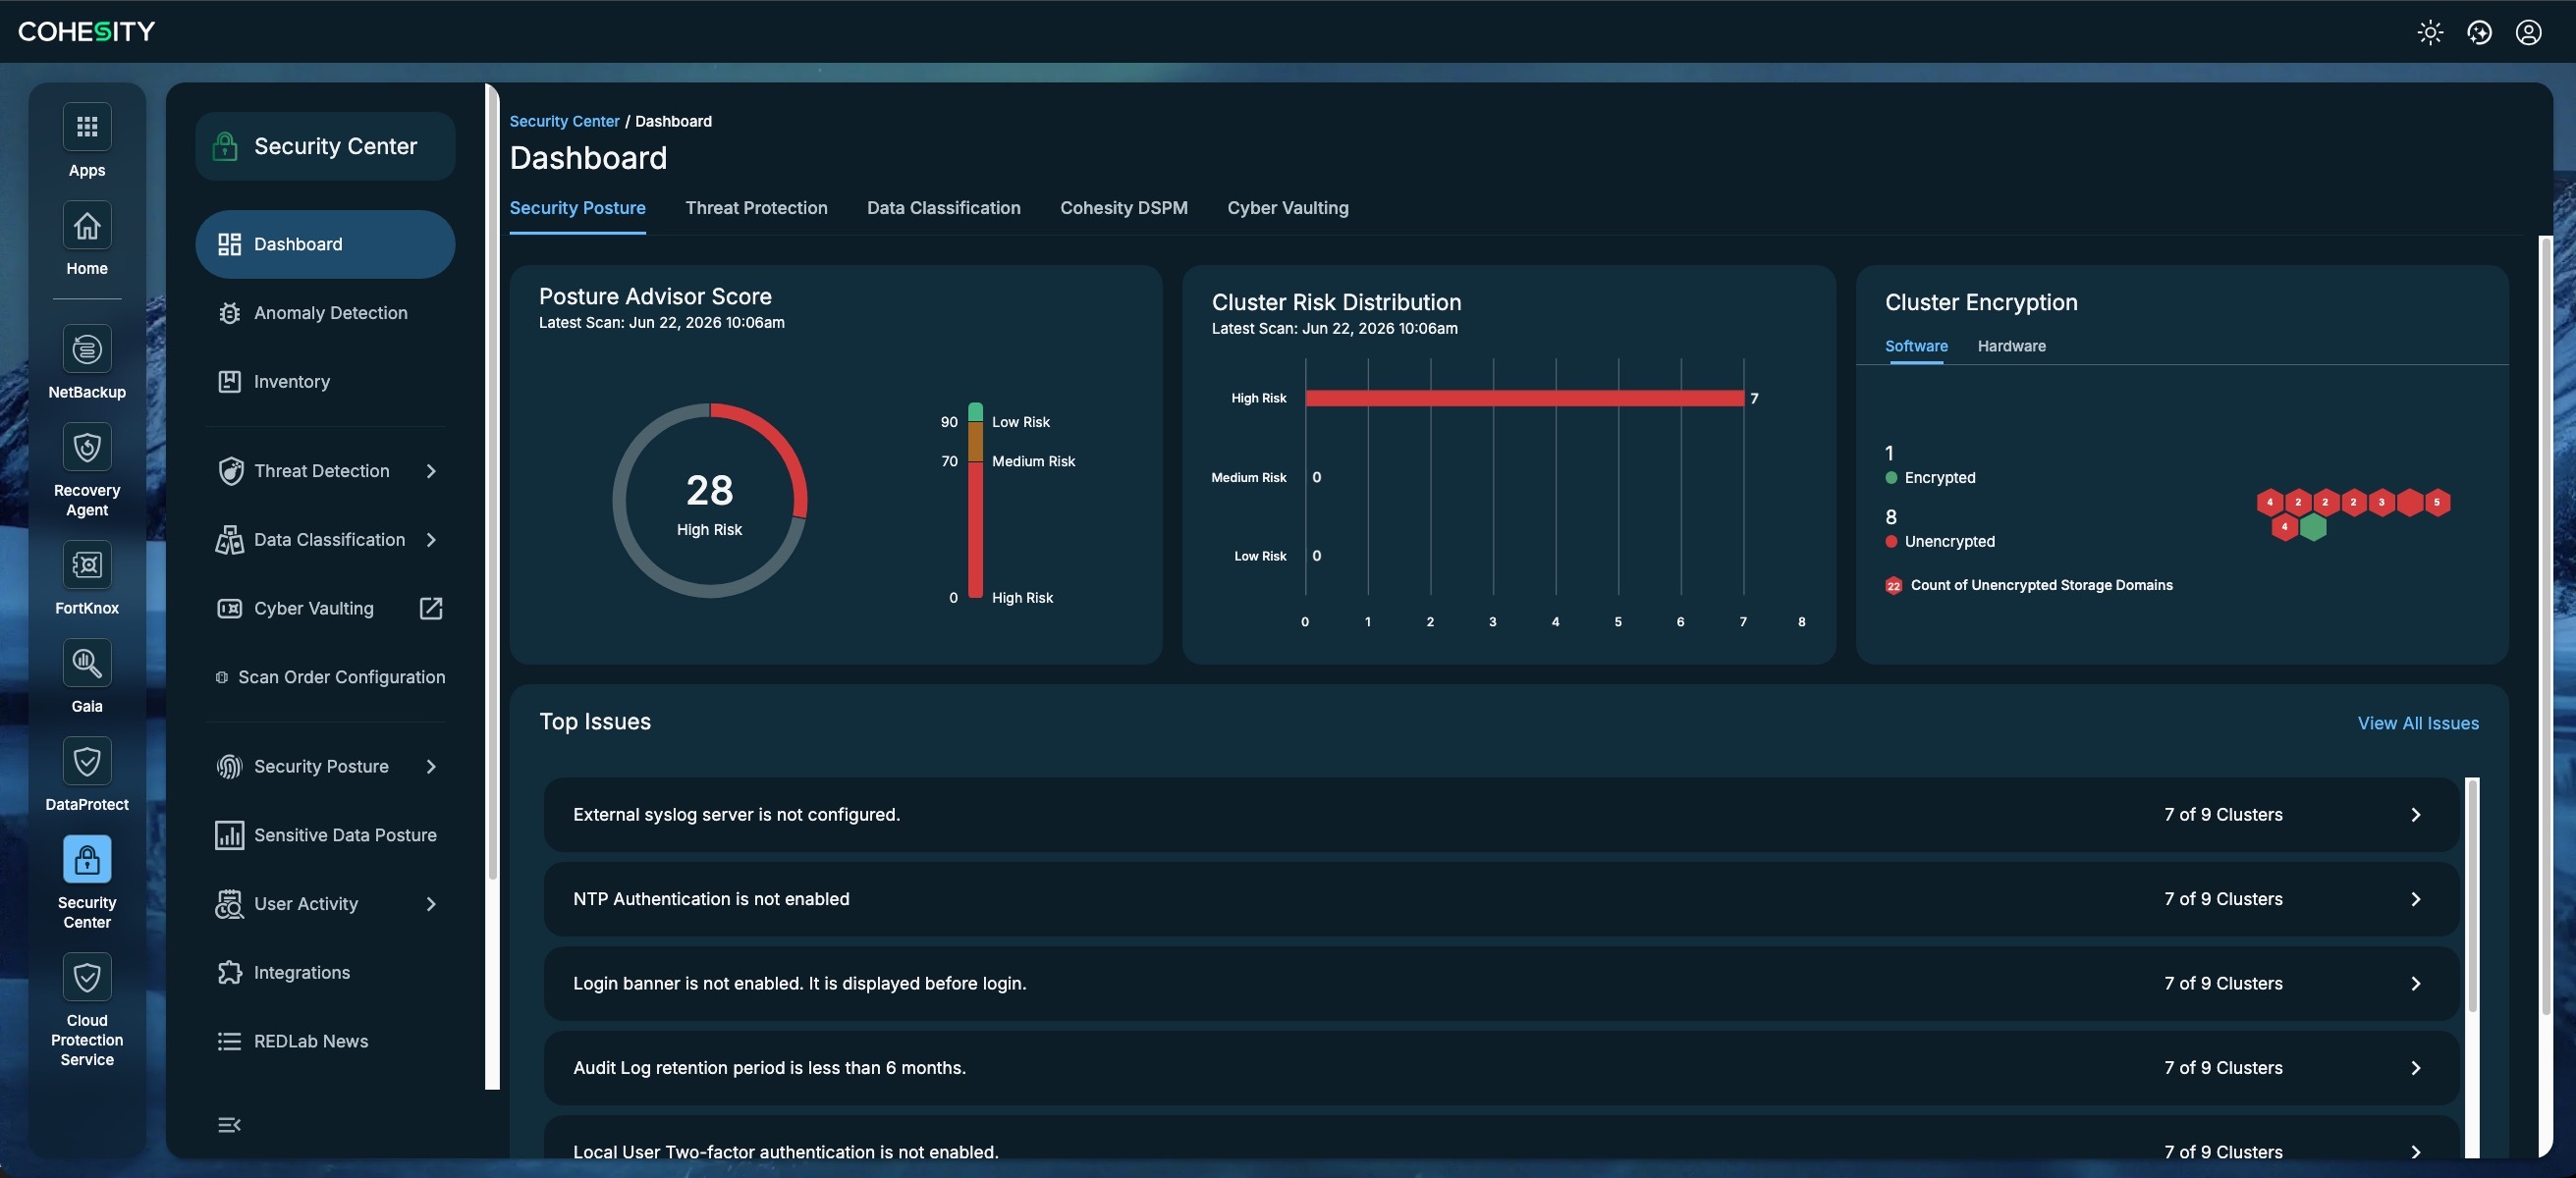
Task: Click Security Center breadcrumb link
Action: pyautogui.click(x=564, y=121)
